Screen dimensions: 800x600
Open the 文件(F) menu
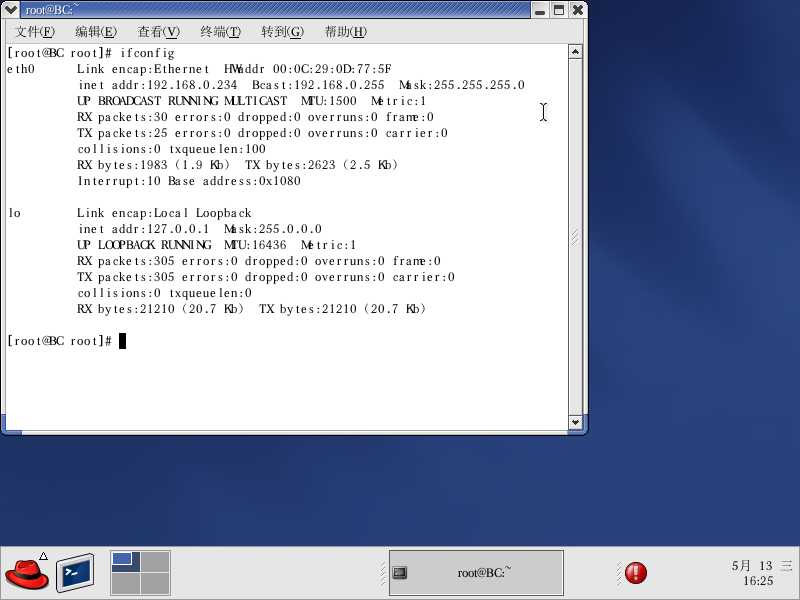[x=35, y=32]
